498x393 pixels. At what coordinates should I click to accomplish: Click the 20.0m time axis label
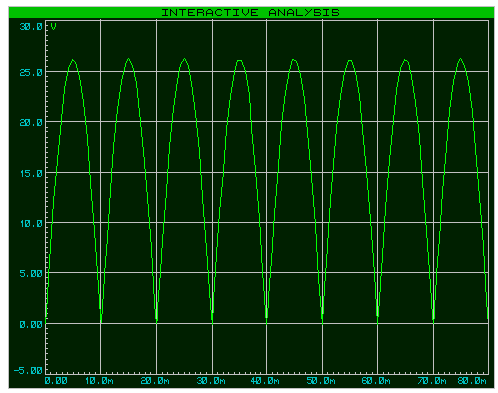[x=155, y=381]
